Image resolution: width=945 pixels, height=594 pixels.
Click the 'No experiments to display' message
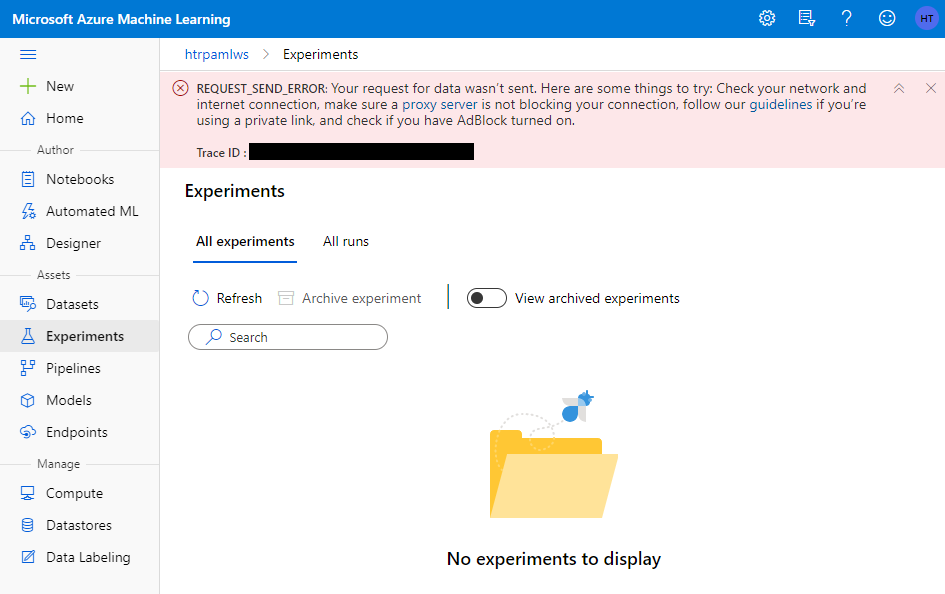553,559
